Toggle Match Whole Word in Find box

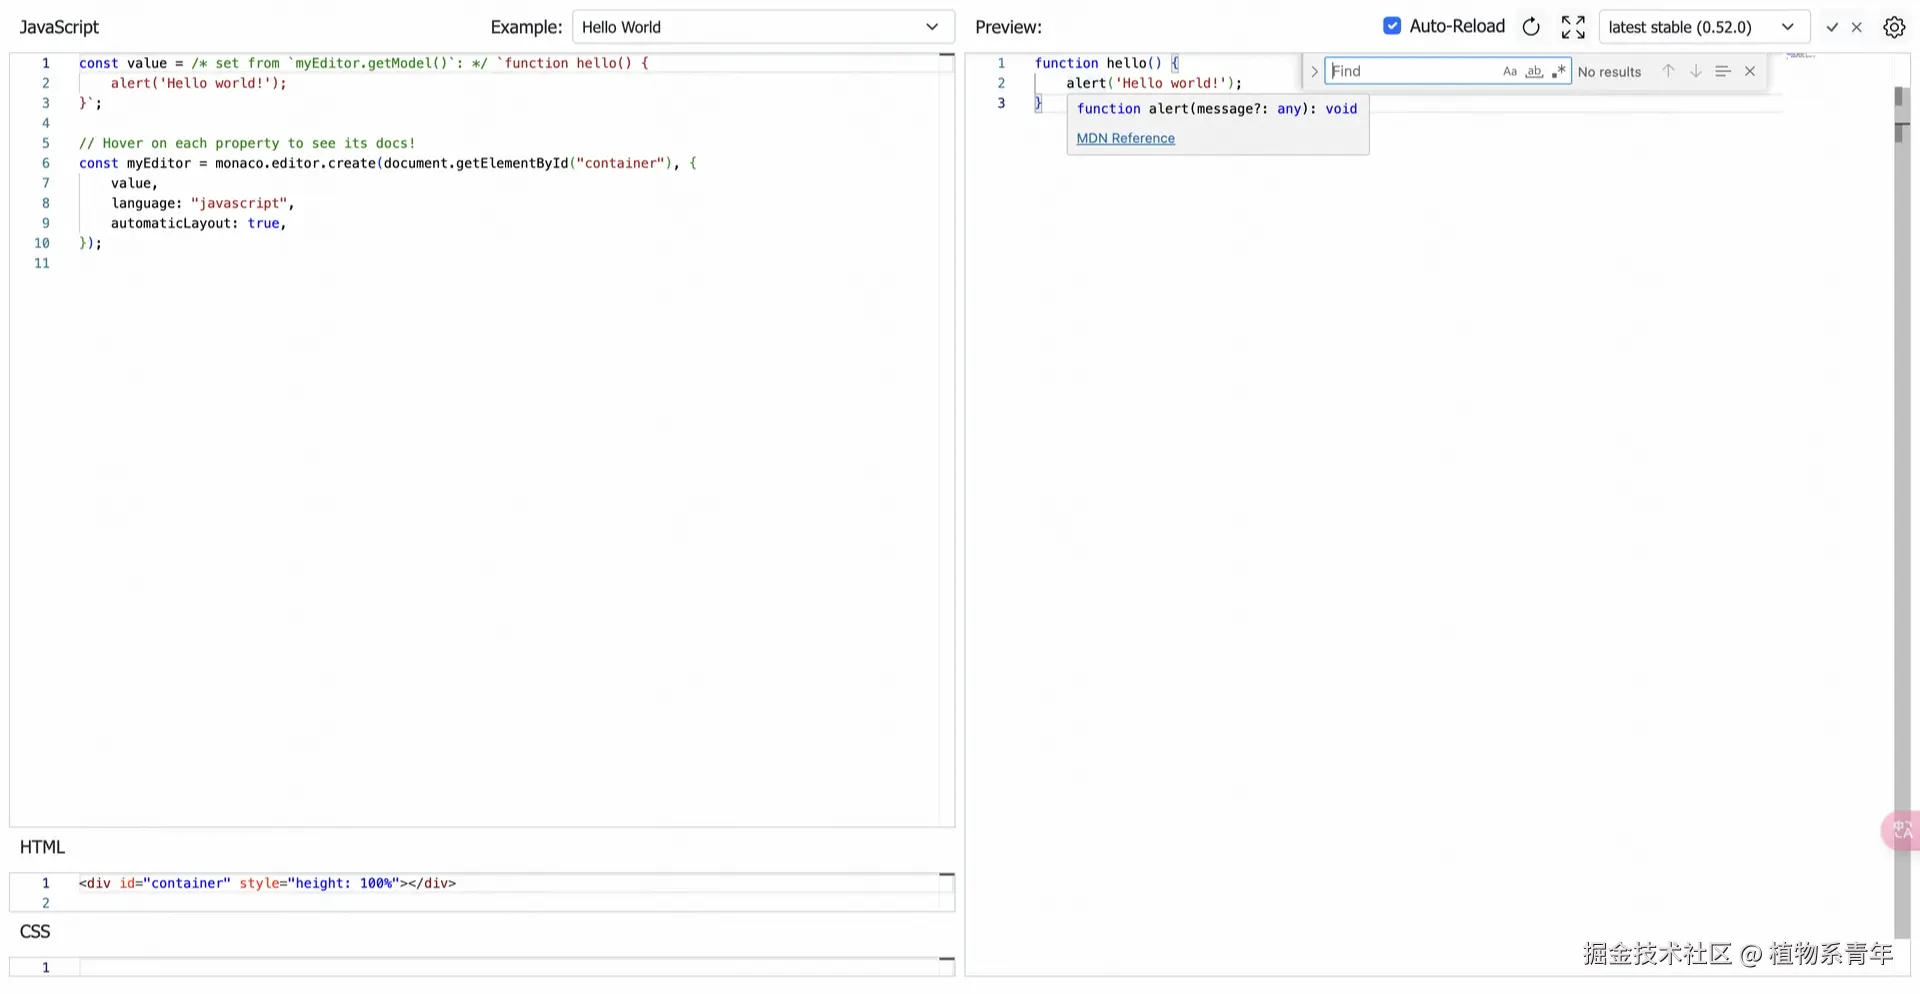(x=1534, y=71)
